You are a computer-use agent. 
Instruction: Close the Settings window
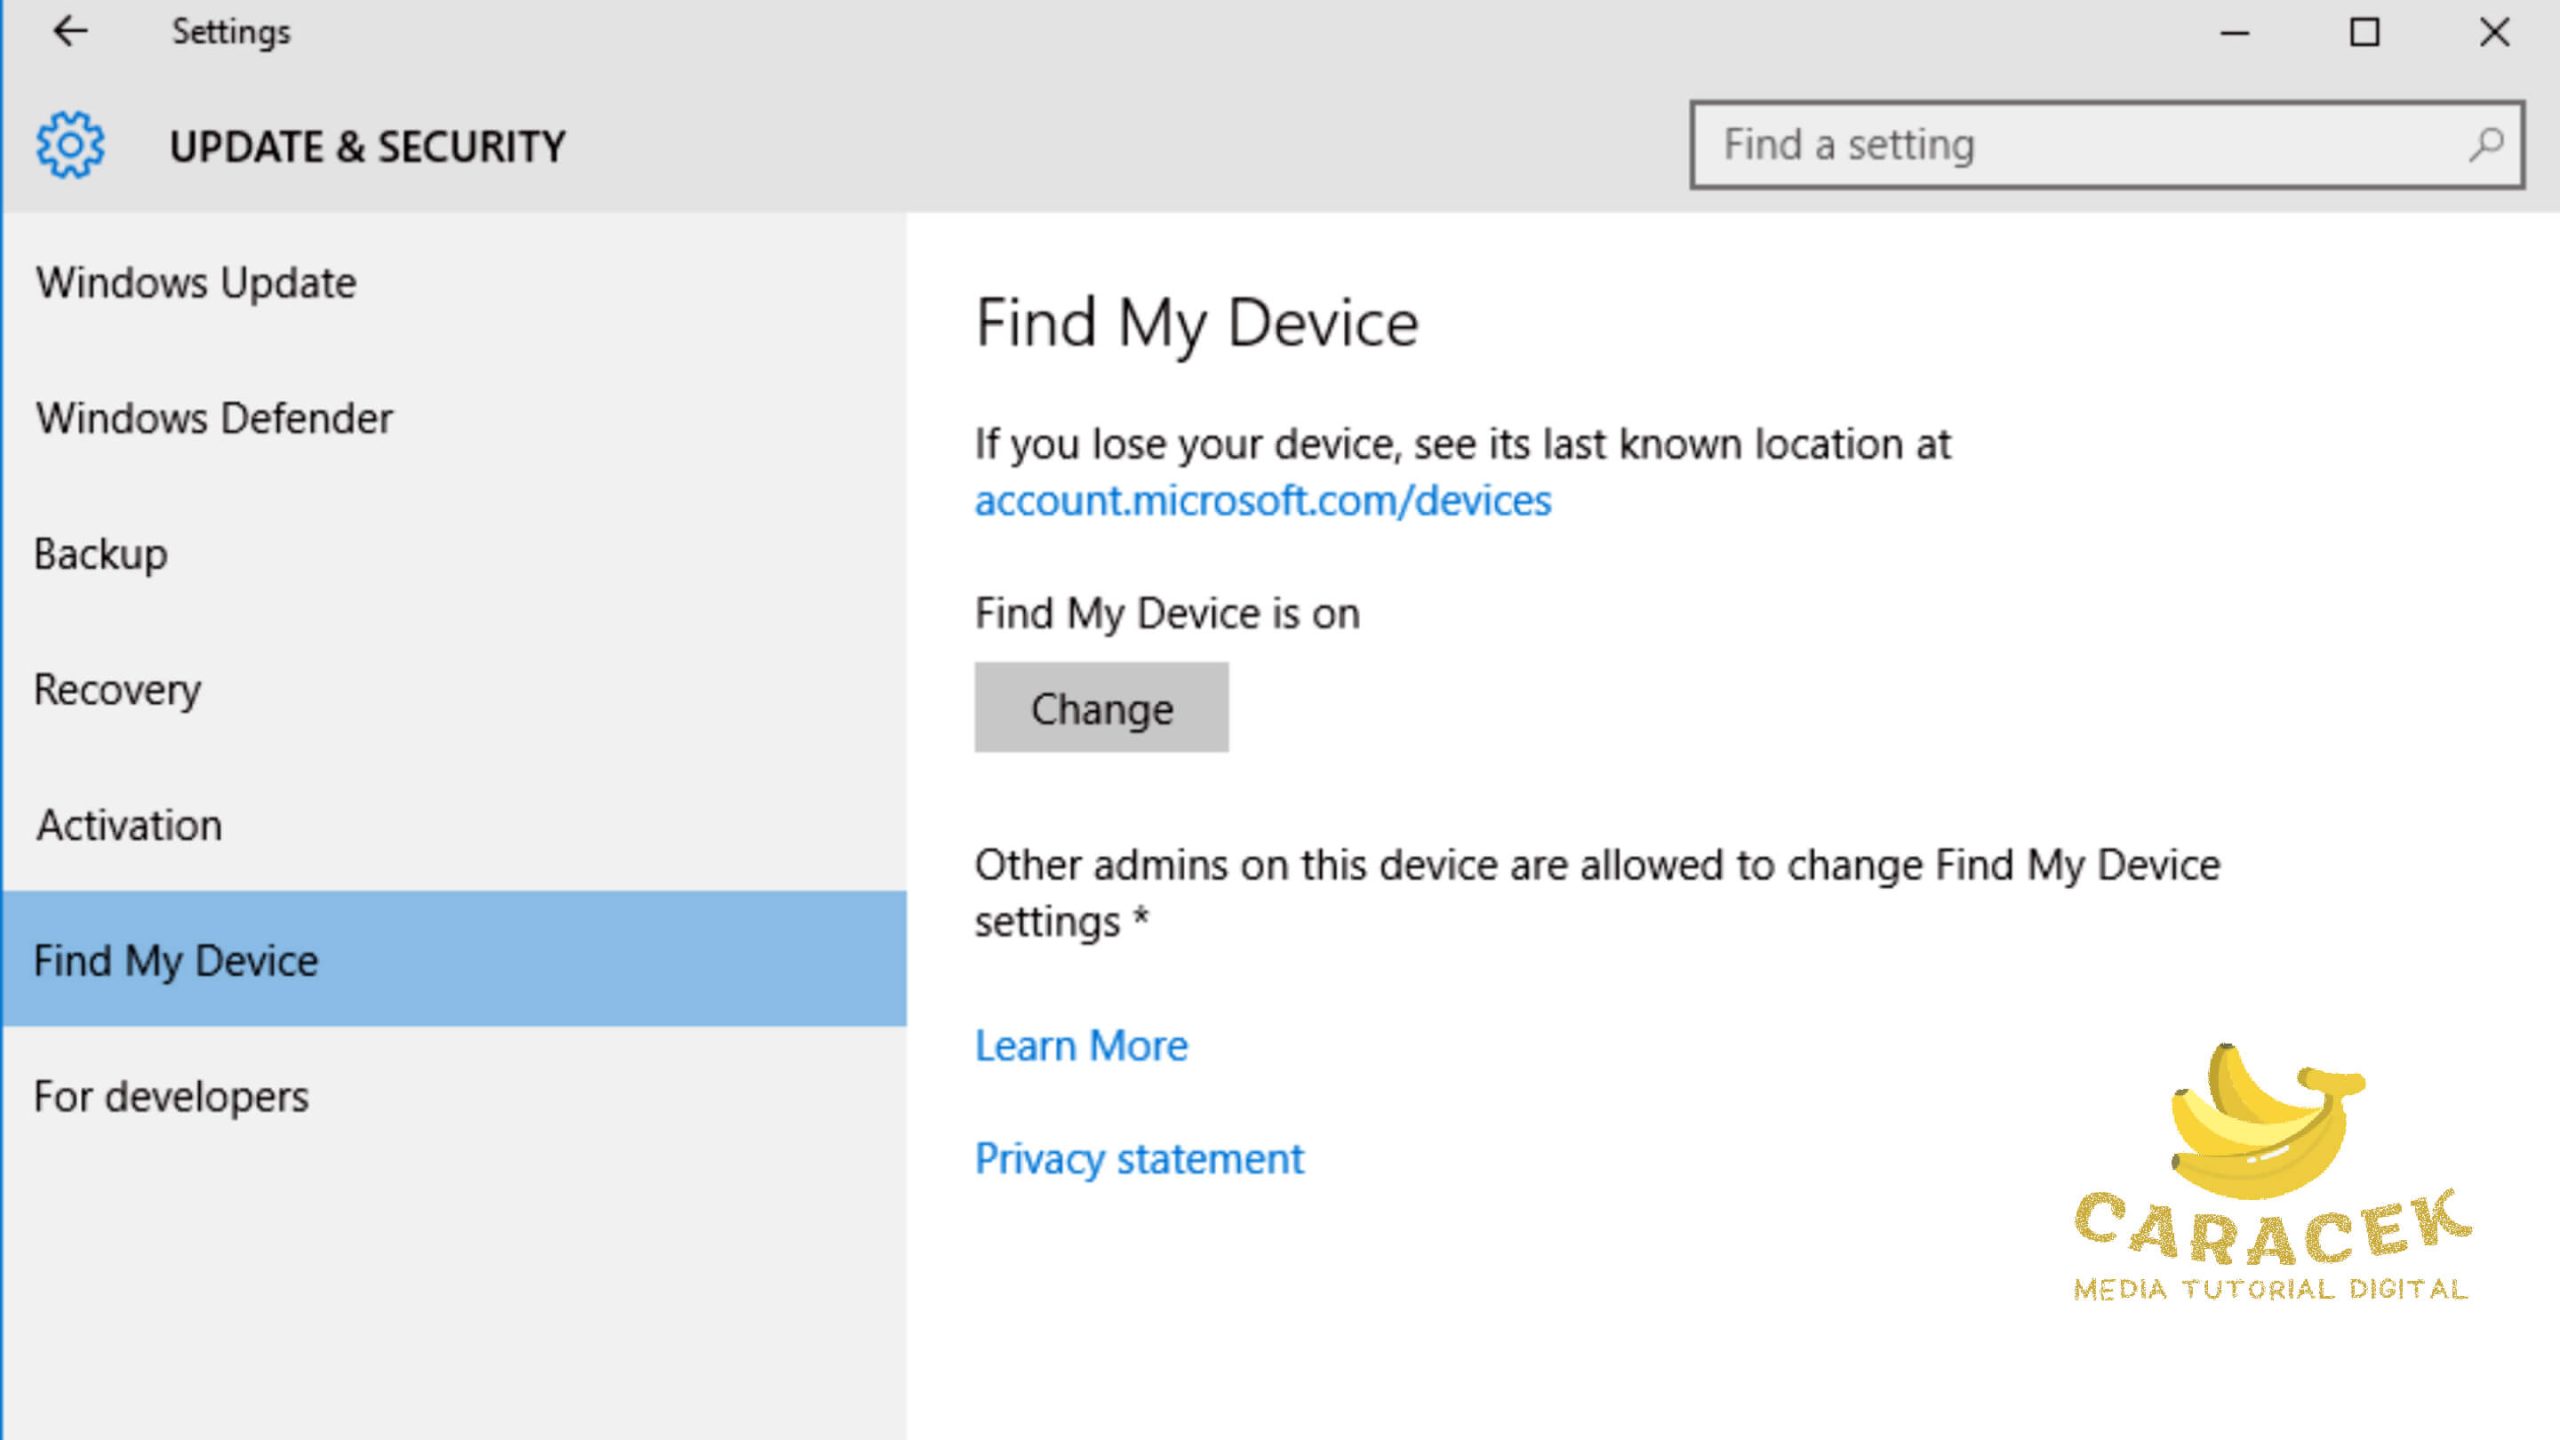tap(2494, 32)
